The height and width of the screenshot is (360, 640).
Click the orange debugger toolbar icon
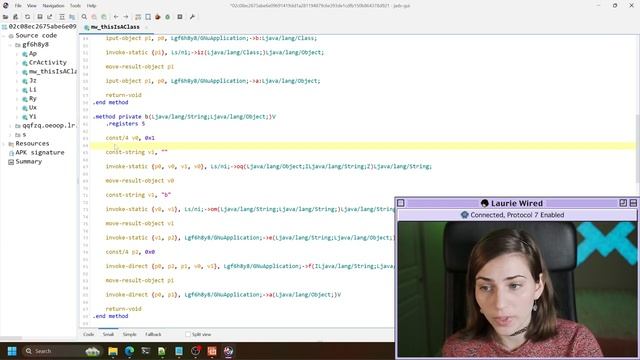158,17
